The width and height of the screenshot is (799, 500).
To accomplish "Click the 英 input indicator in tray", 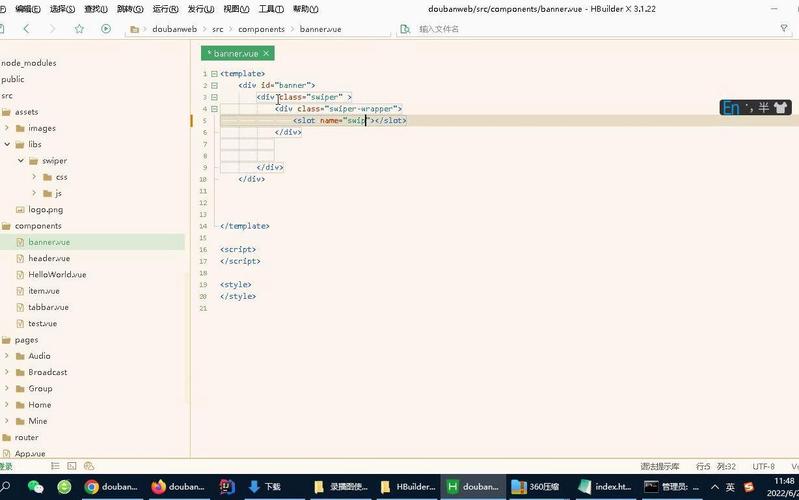I will click(730, 487).
